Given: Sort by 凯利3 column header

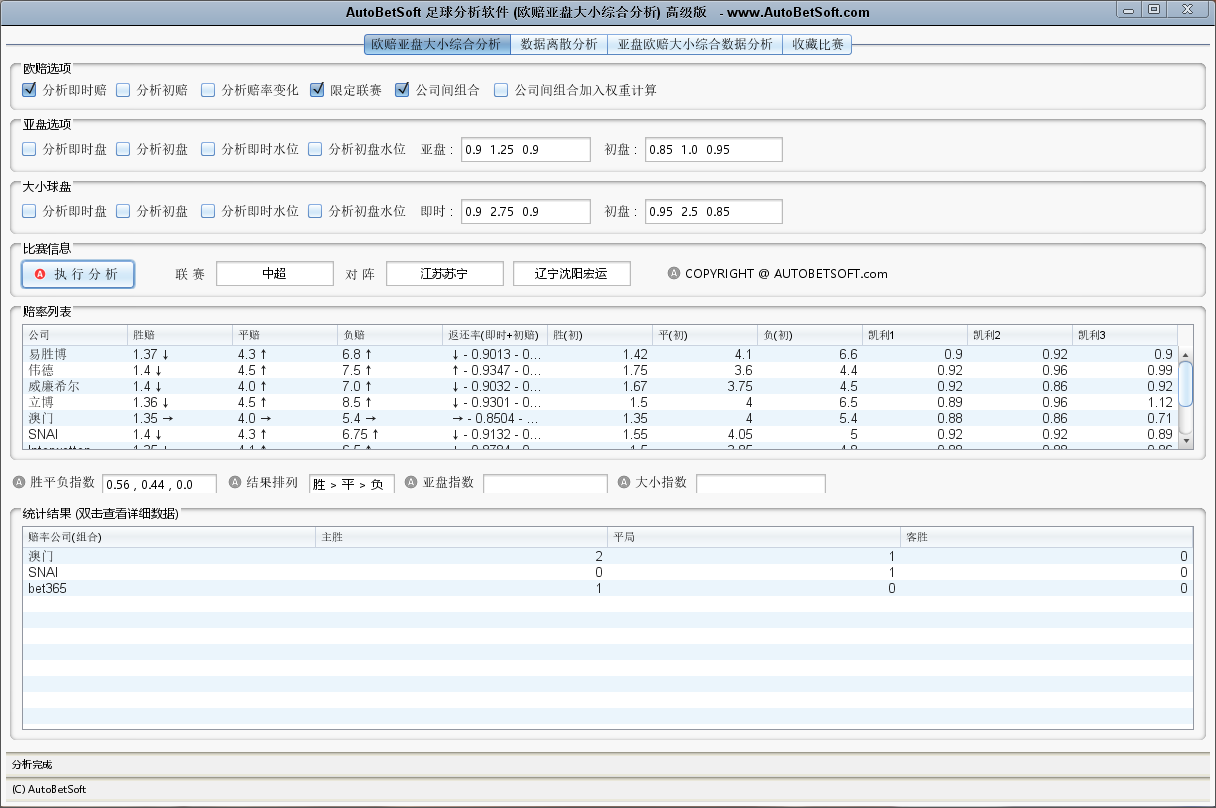Looking at the screenshot, I should pos(1125,335).
